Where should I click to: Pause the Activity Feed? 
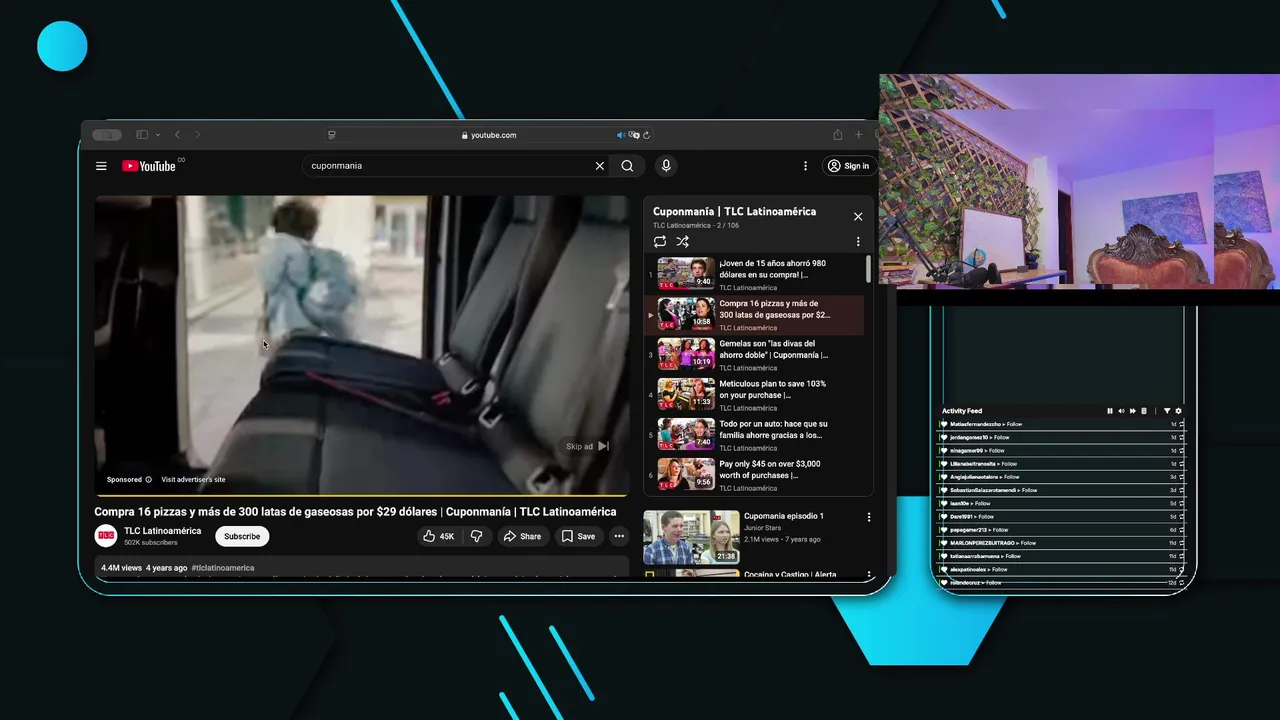[1110, 411]
